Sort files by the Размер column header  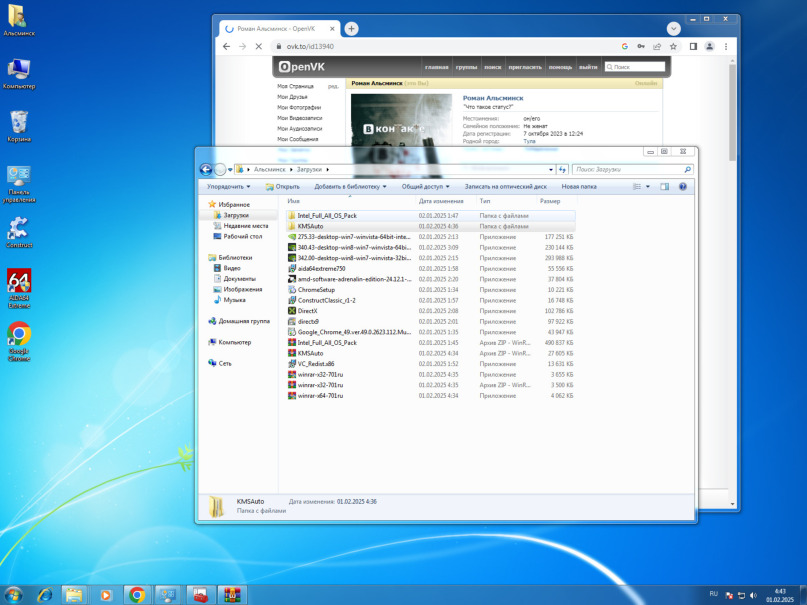[550, 201]
